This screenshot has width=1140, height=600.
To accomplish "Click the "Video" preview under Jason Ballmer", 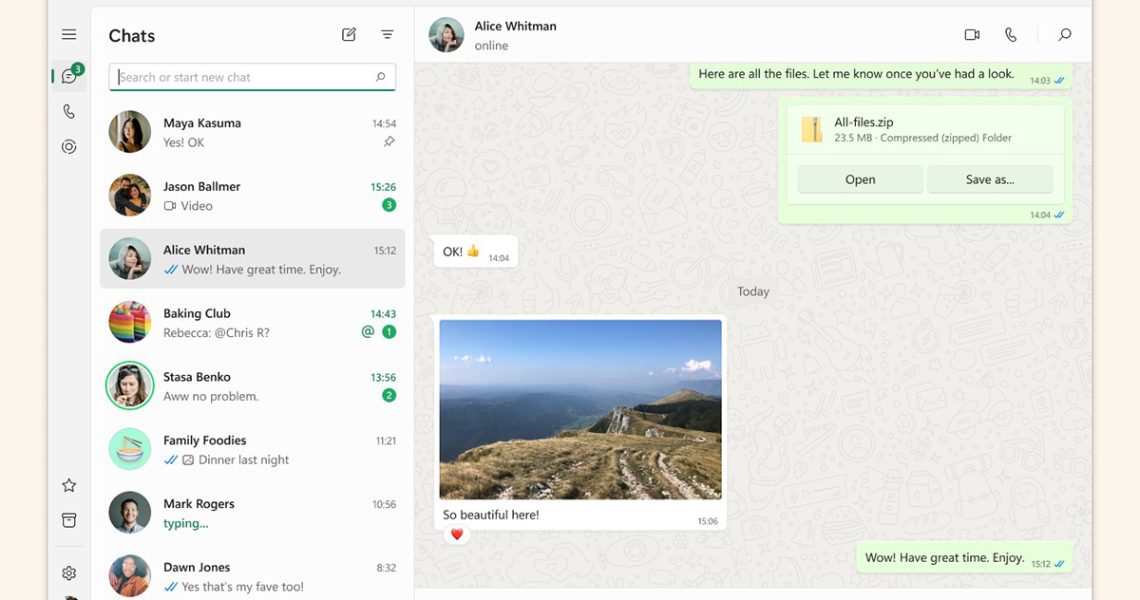I will (188, 206).
